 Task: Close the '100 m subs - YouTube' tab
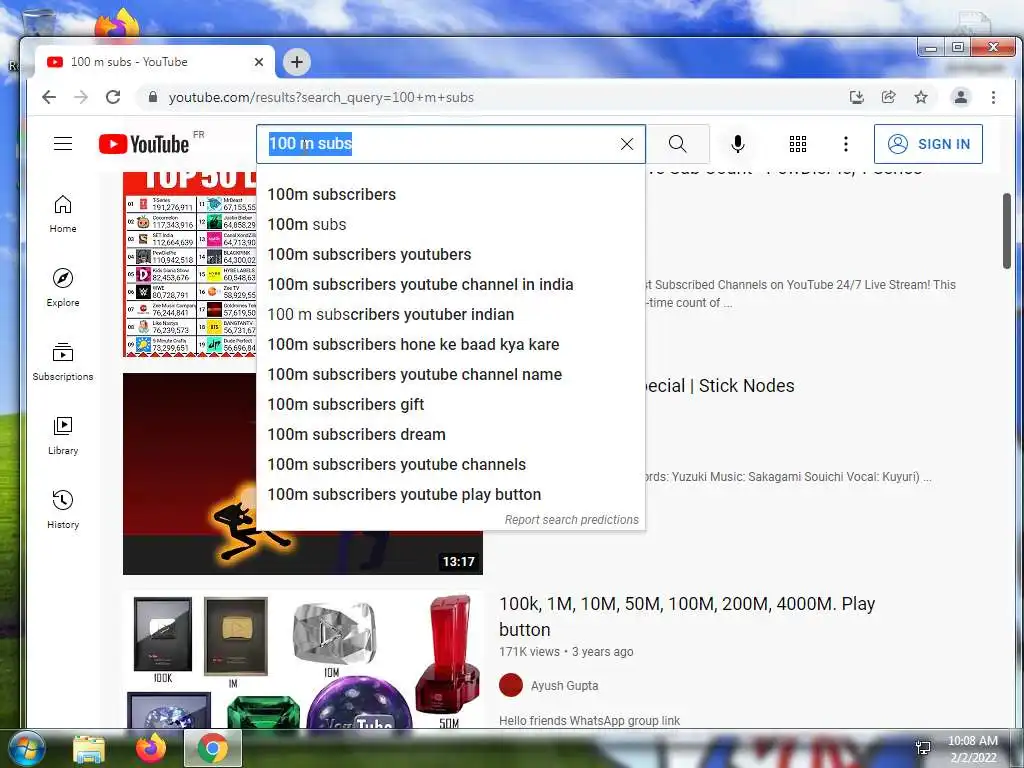pos(259,62)
